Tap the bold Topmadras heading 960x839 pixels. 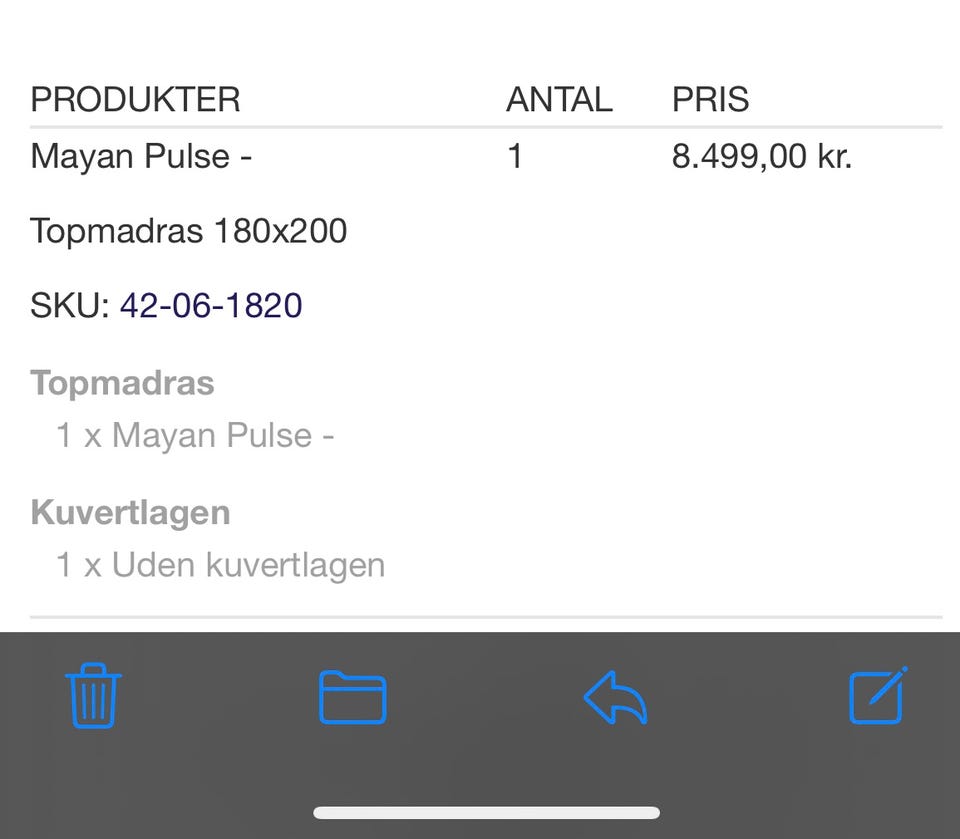[x=122, y=383]
